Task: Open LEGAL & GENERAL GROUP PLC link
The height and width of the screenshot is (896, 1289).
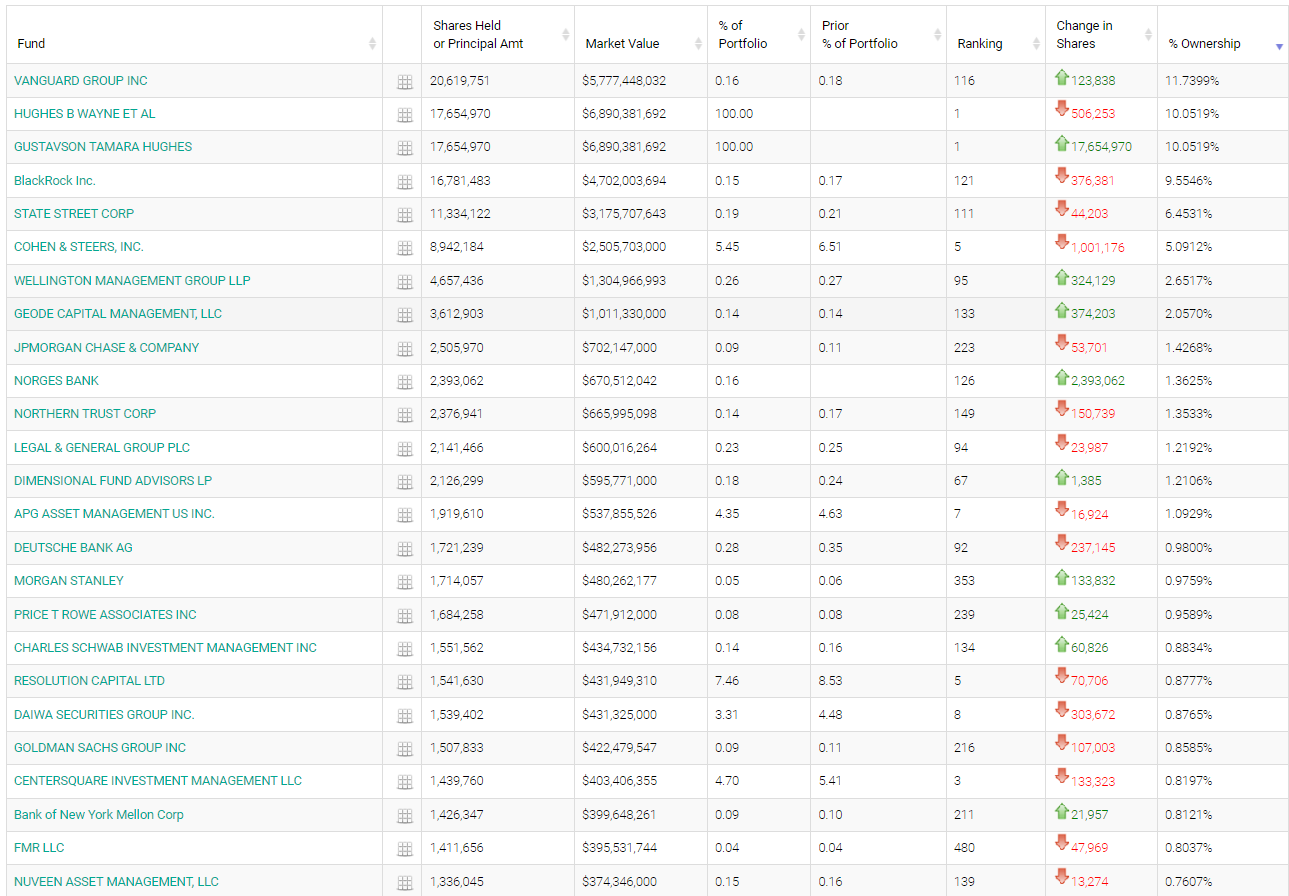Action: pos(102,448)
